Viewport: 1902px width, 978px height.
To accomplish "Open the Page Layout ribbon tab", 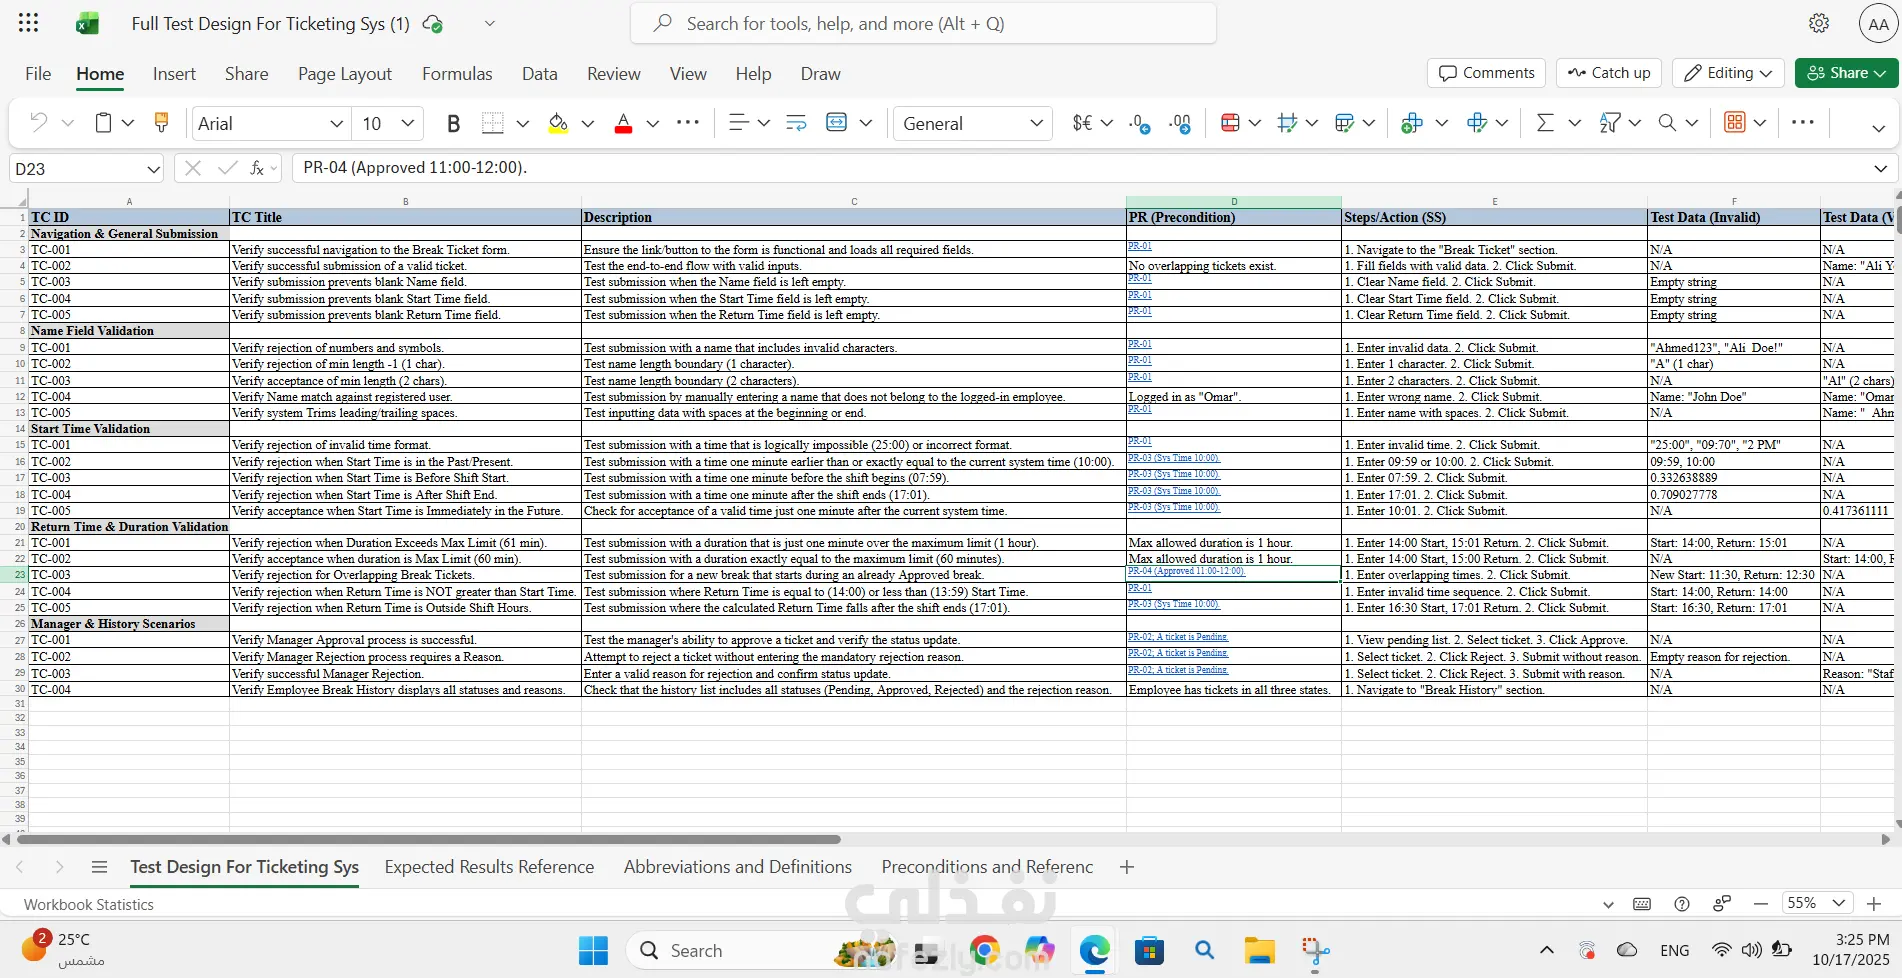I will point(345,74).
